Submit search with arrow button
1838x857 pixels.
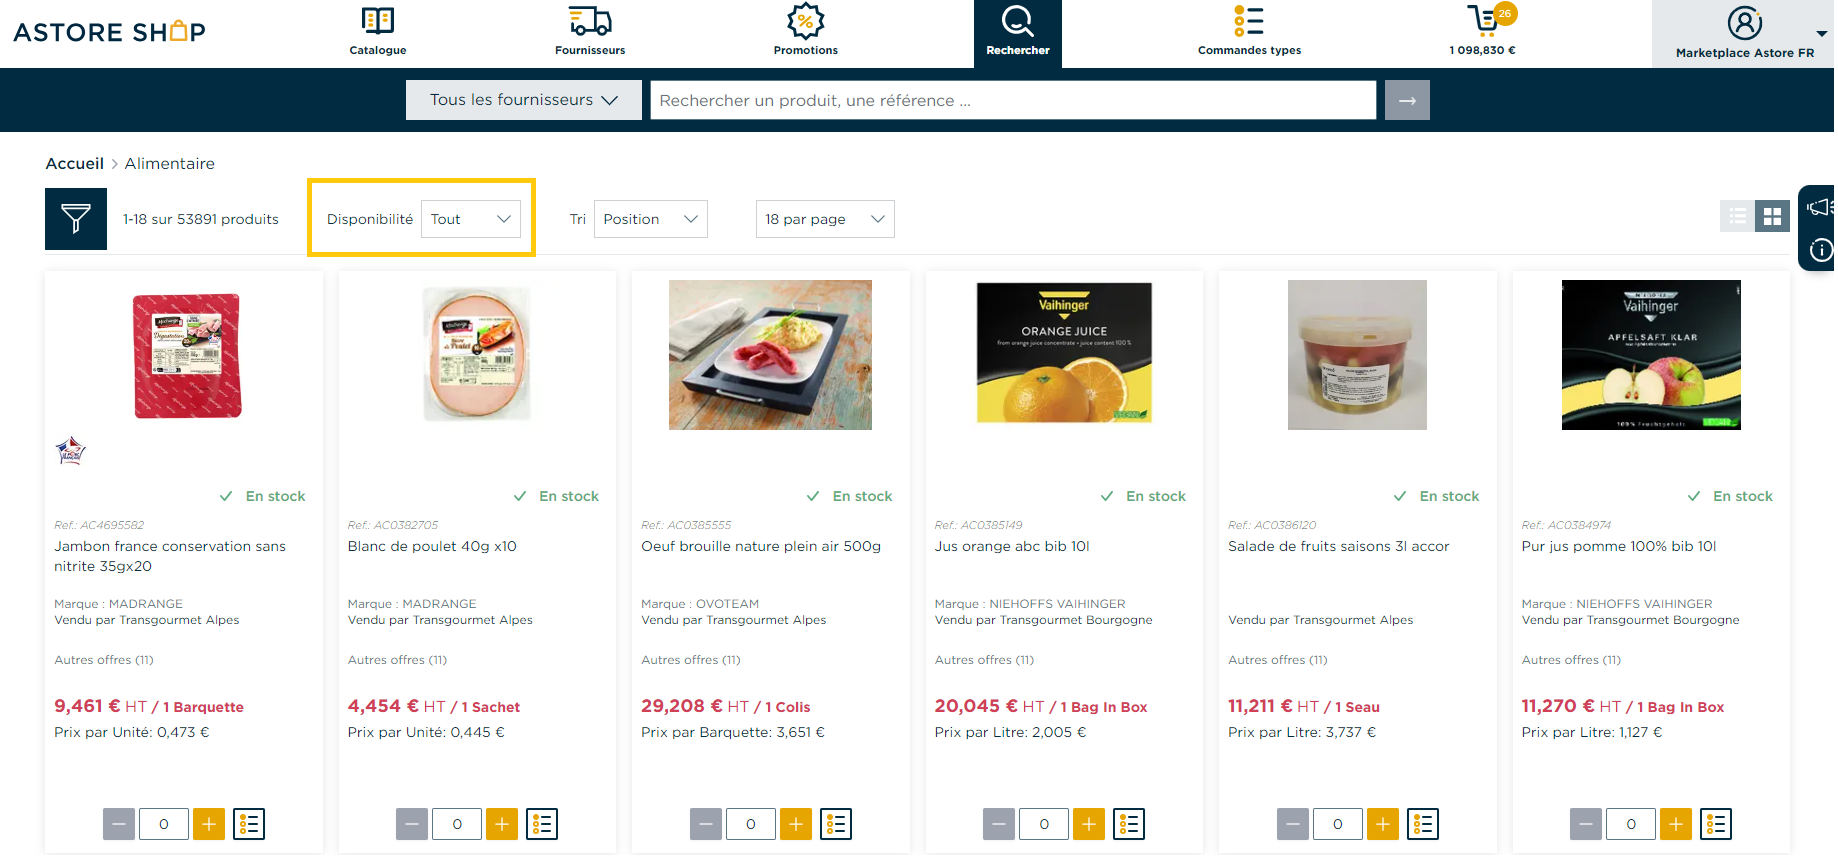(x=1407, y=100)
